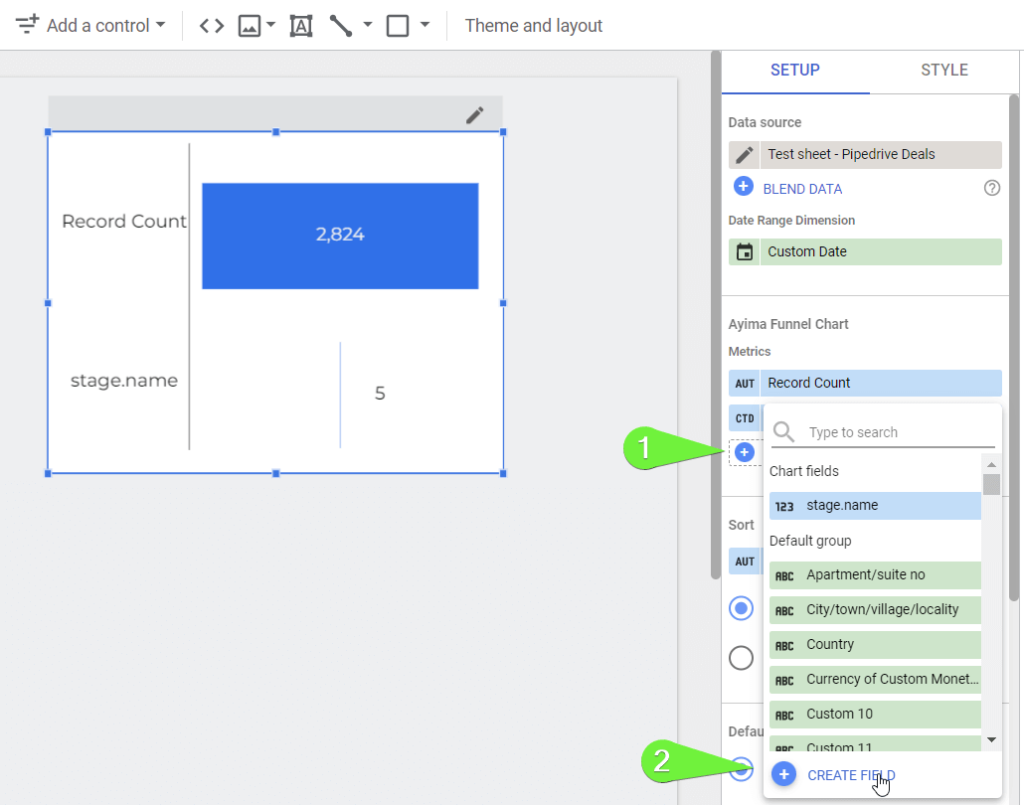Click the add metric plus icon

tap(744, 452)
